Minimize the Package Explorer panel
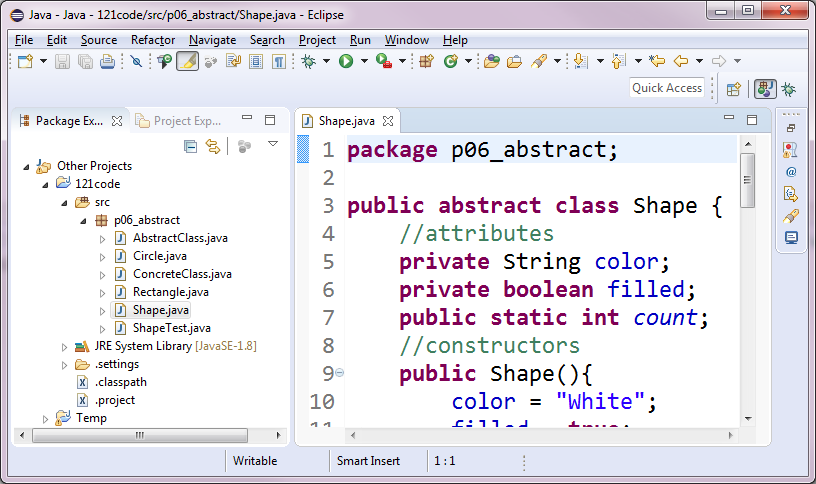The height and width of the screenshot is (484, 816). (247, 118)
